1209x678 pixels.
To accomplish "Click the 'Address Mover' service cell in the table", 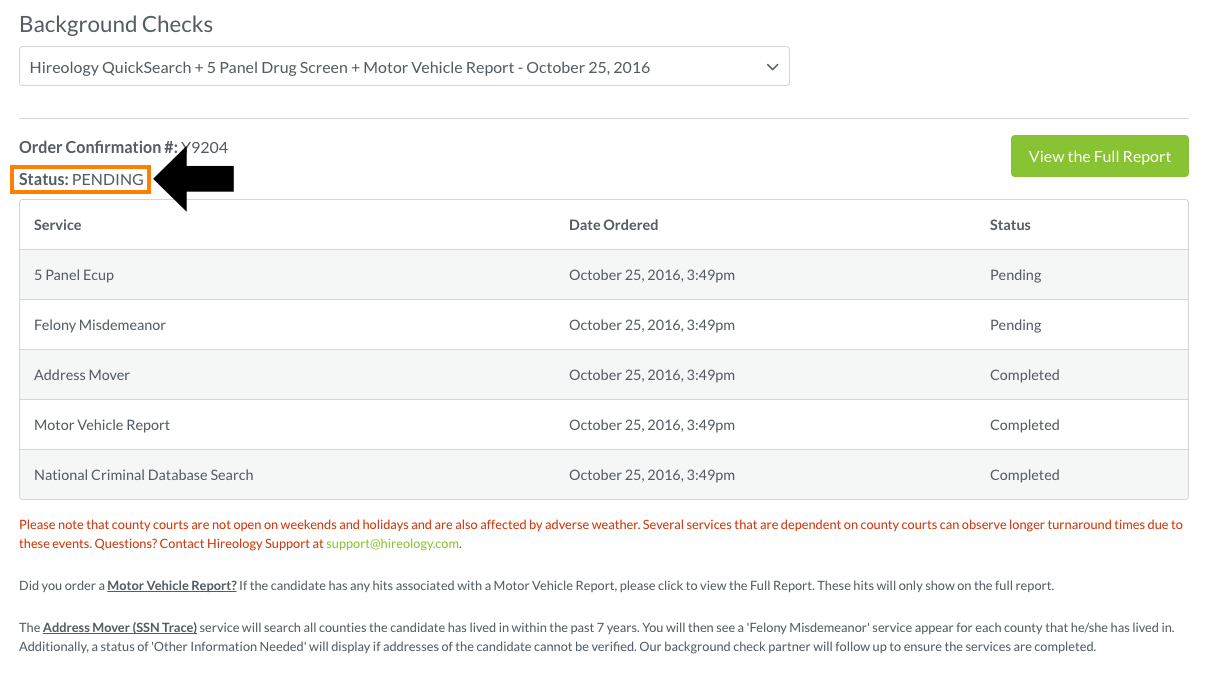I will [82, 375].
